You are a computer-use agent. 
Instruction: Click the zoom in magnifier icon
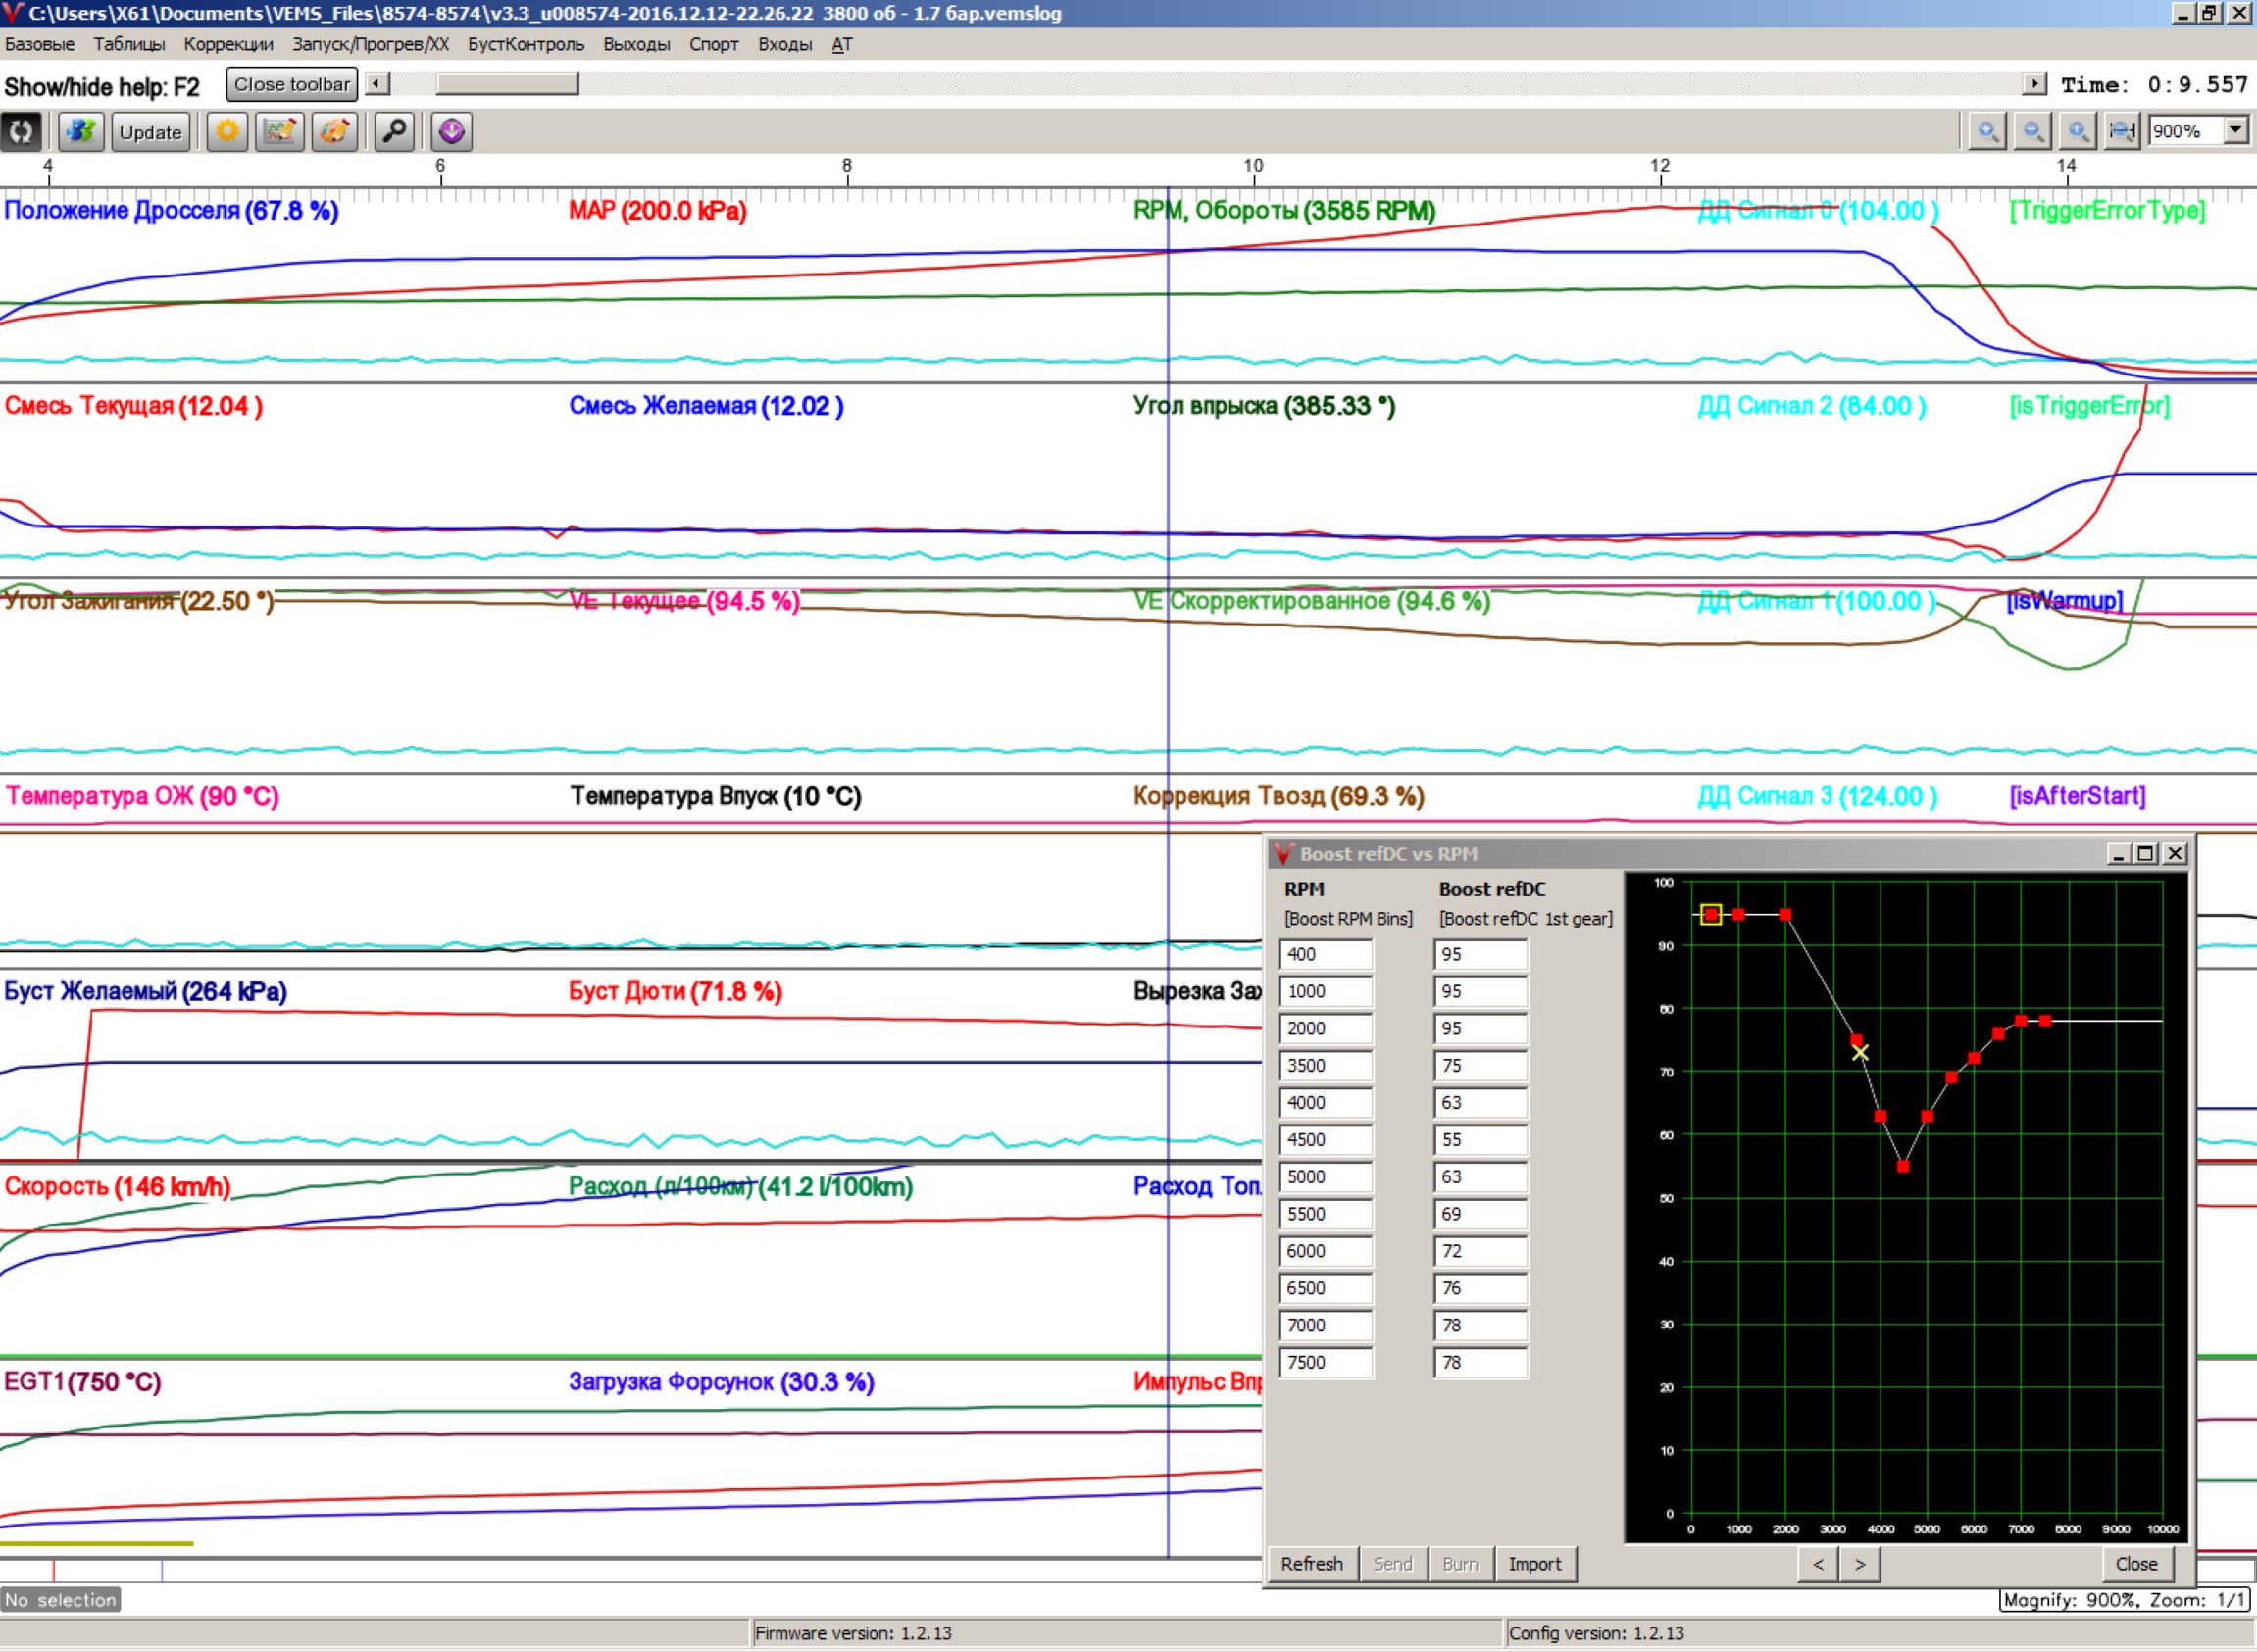pyautogui.click(x=1987, y=132)
